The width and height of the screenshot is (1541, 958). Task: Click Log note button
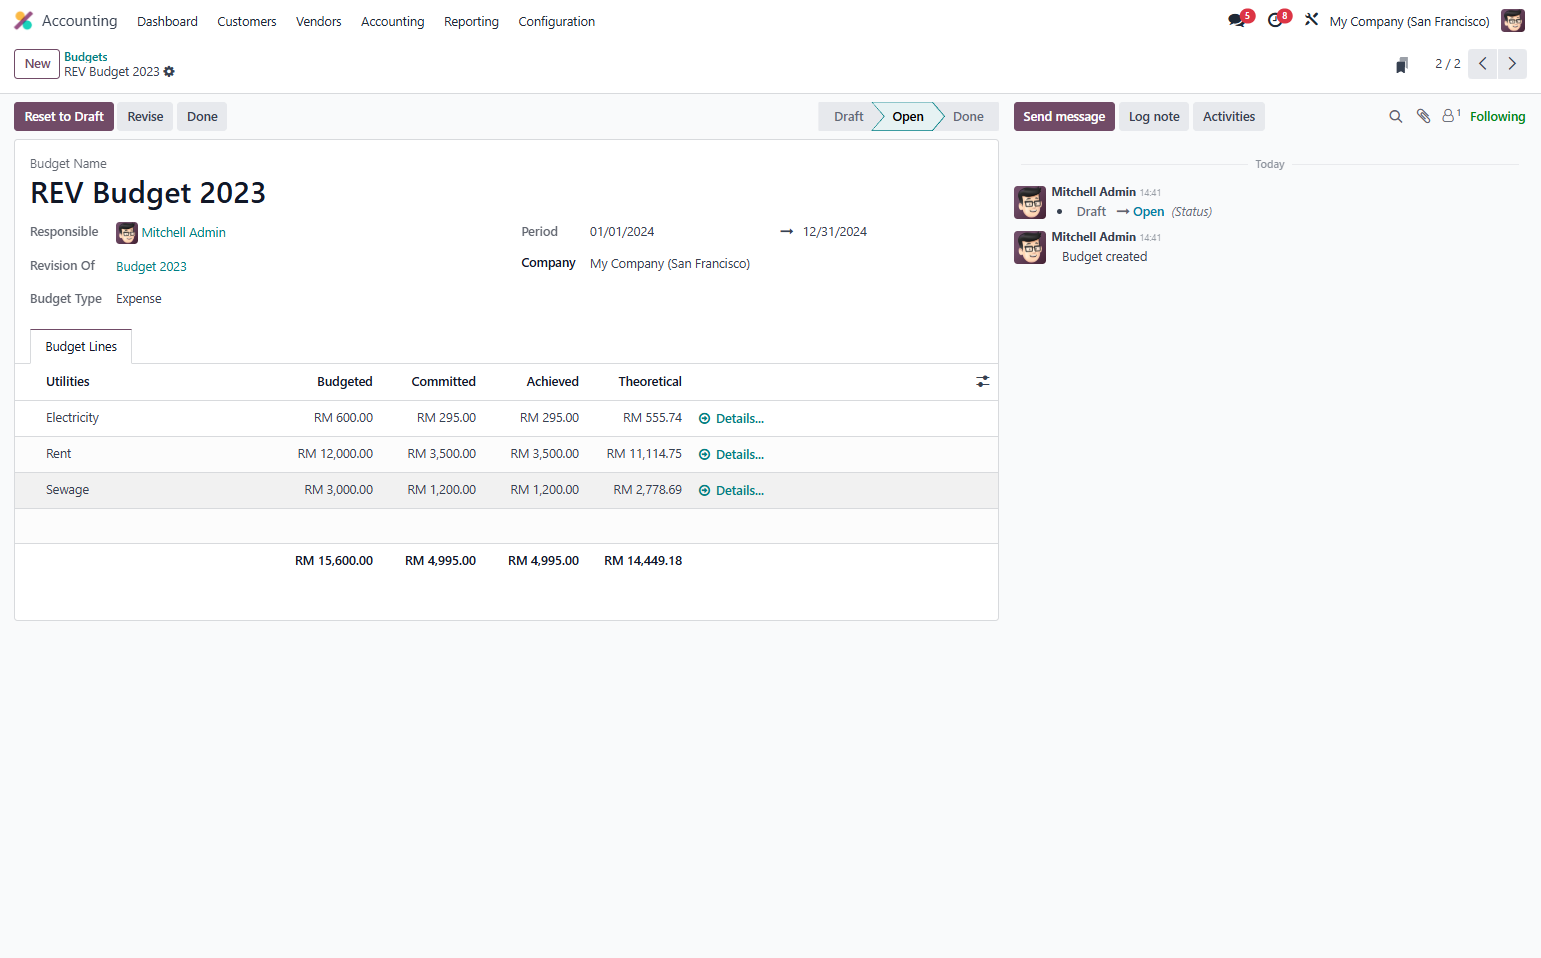[1154, 117]
